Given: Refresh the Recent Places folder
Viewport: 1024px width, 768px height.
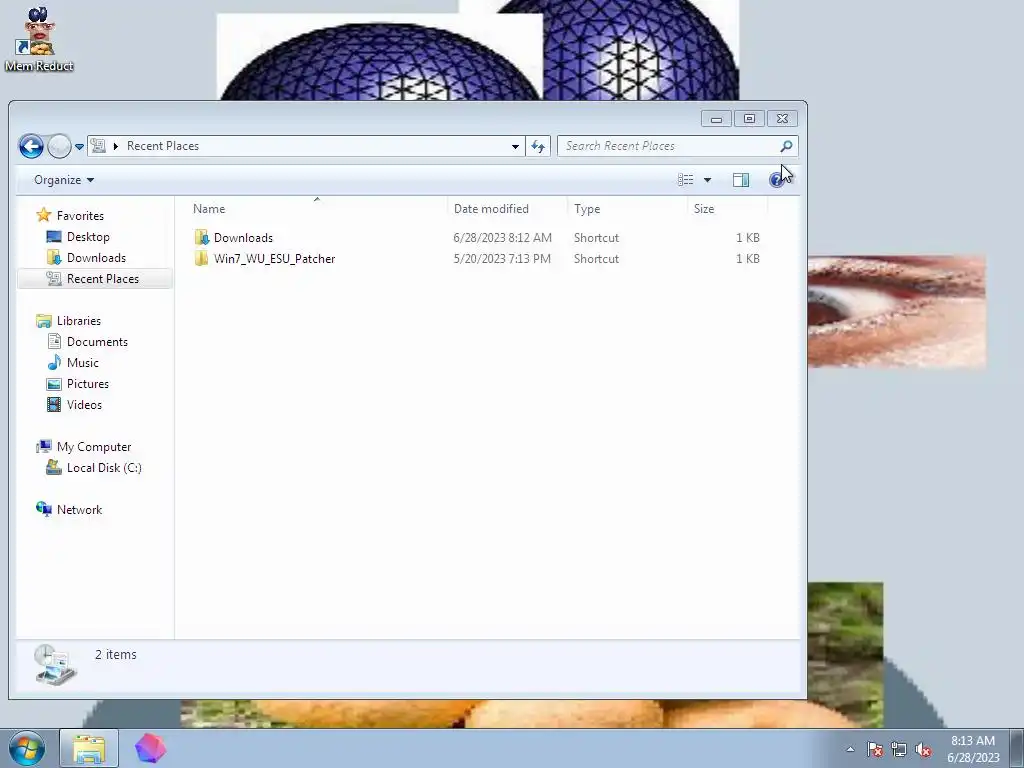Looking at the screenshot, I should tap(538, 146).
